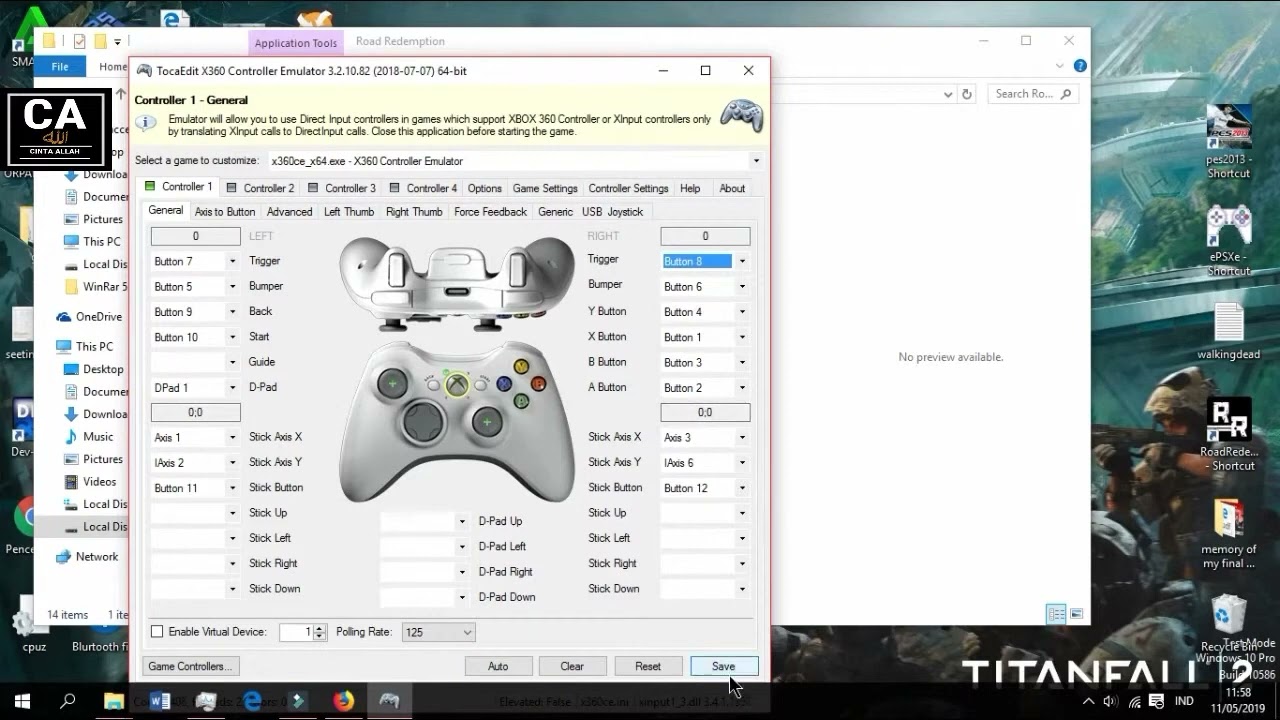Image resolution: width=1280 pixels, height=720 pixels.
Task: Open the Recycle Bin on the desktop
Action: pyautogui.click(x=1228, y=624)
